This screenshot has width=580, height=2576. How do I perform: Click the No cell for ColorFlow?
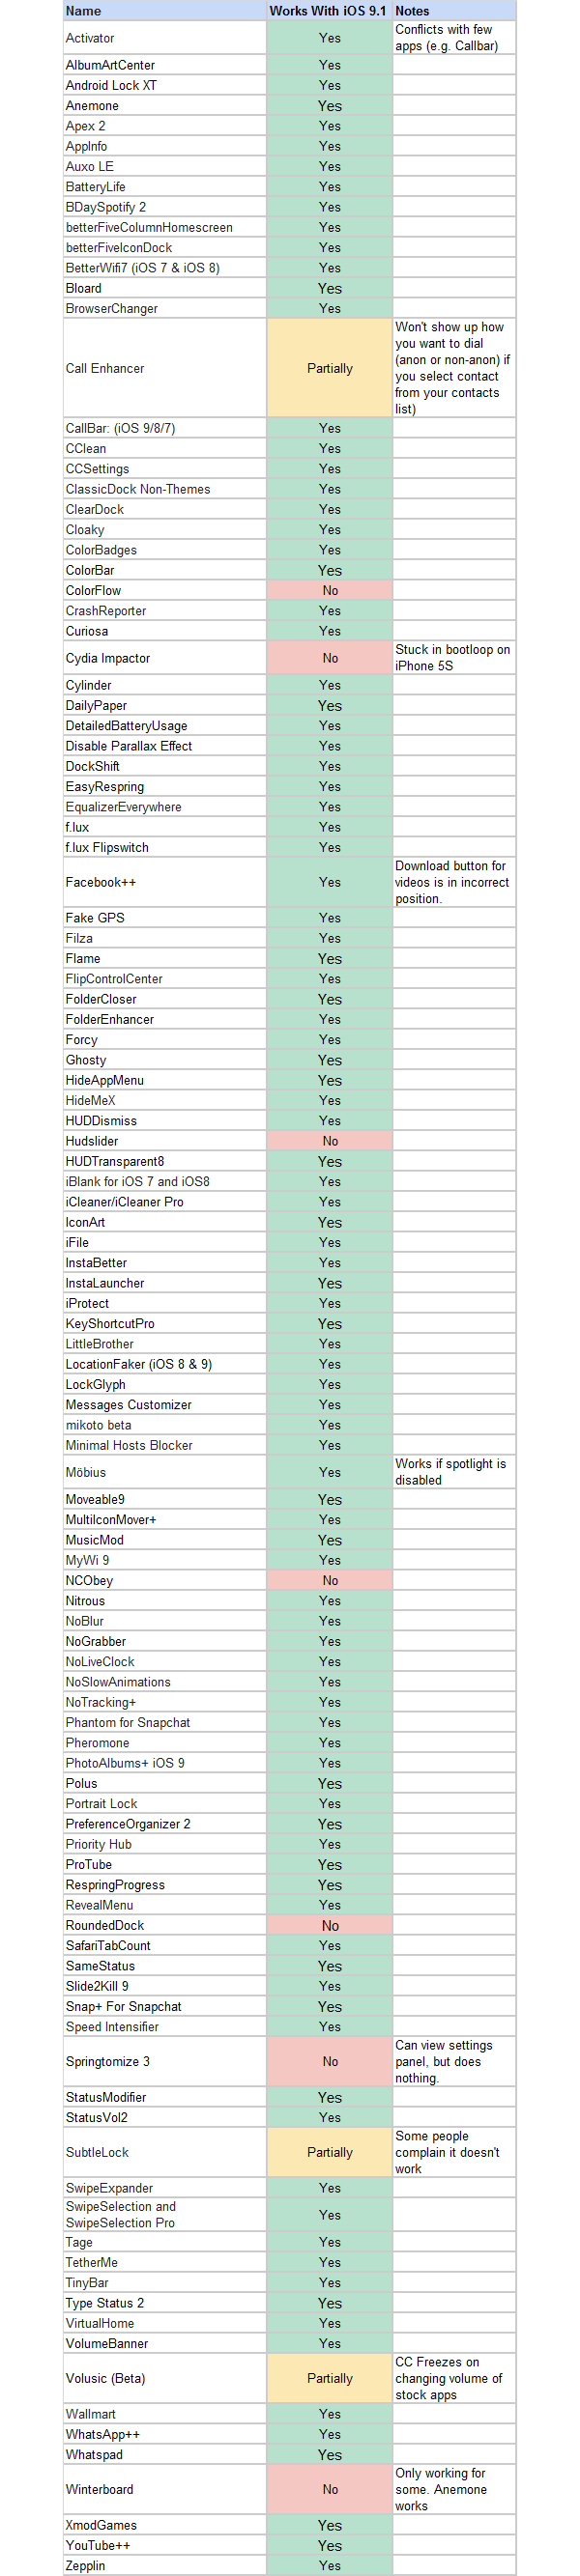[330, 590]
